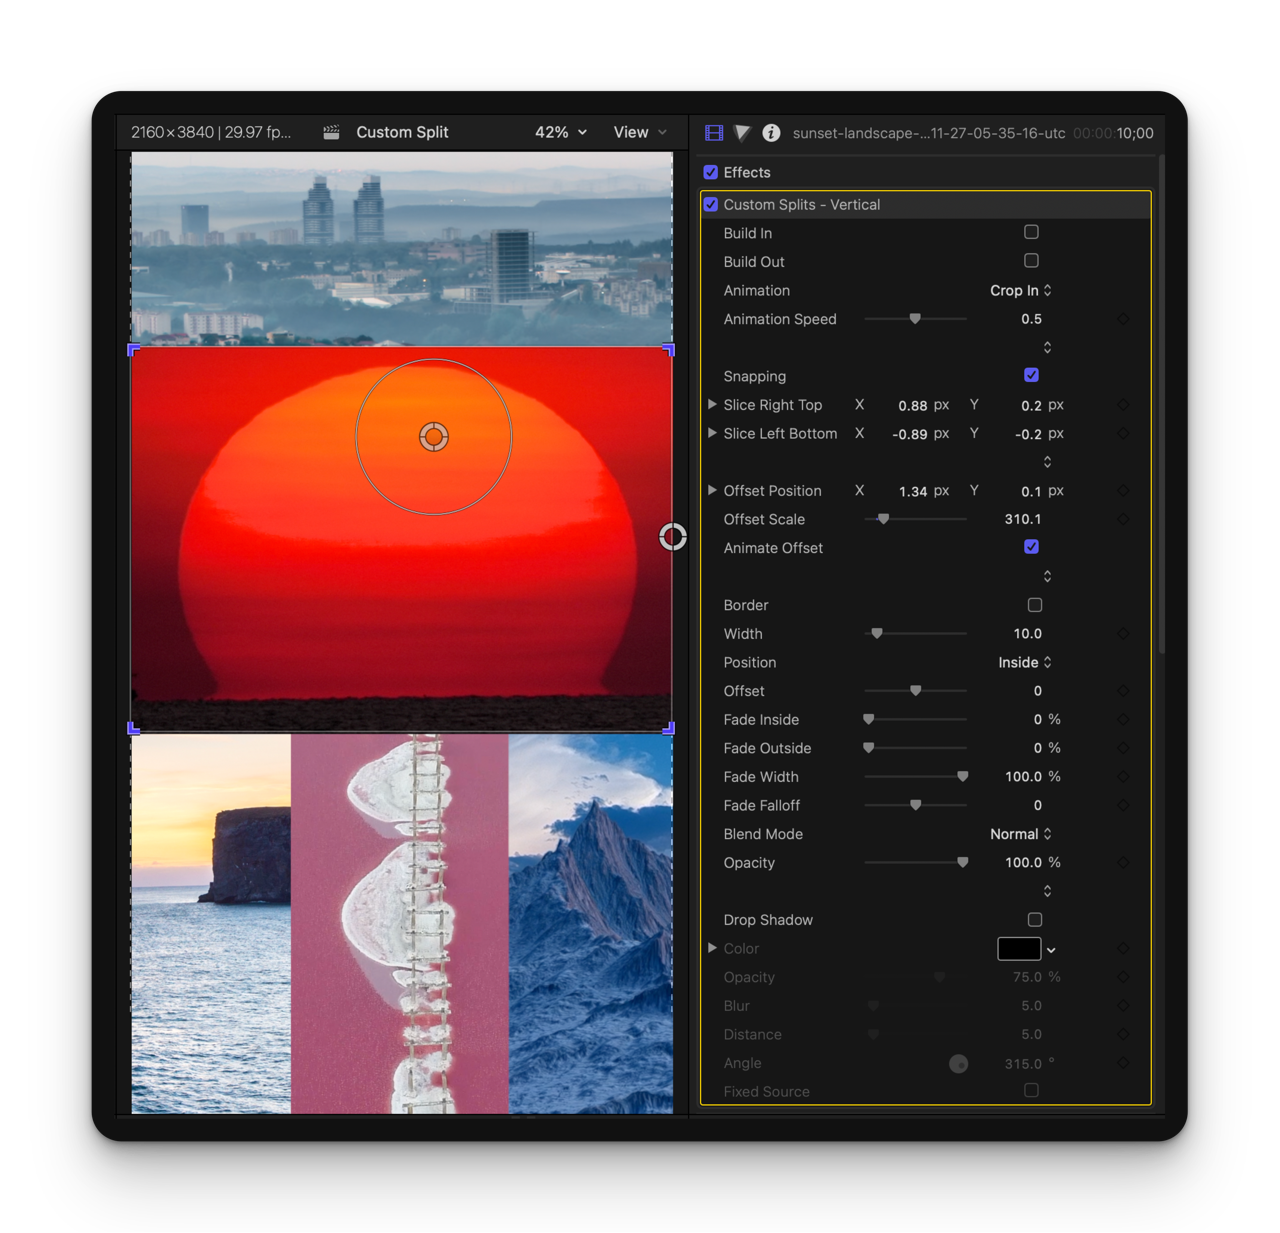The width and height of the screenshot is (1280, 1233).
Task: Add keyframe for the border Offset row
Action: click(1123, 691)
